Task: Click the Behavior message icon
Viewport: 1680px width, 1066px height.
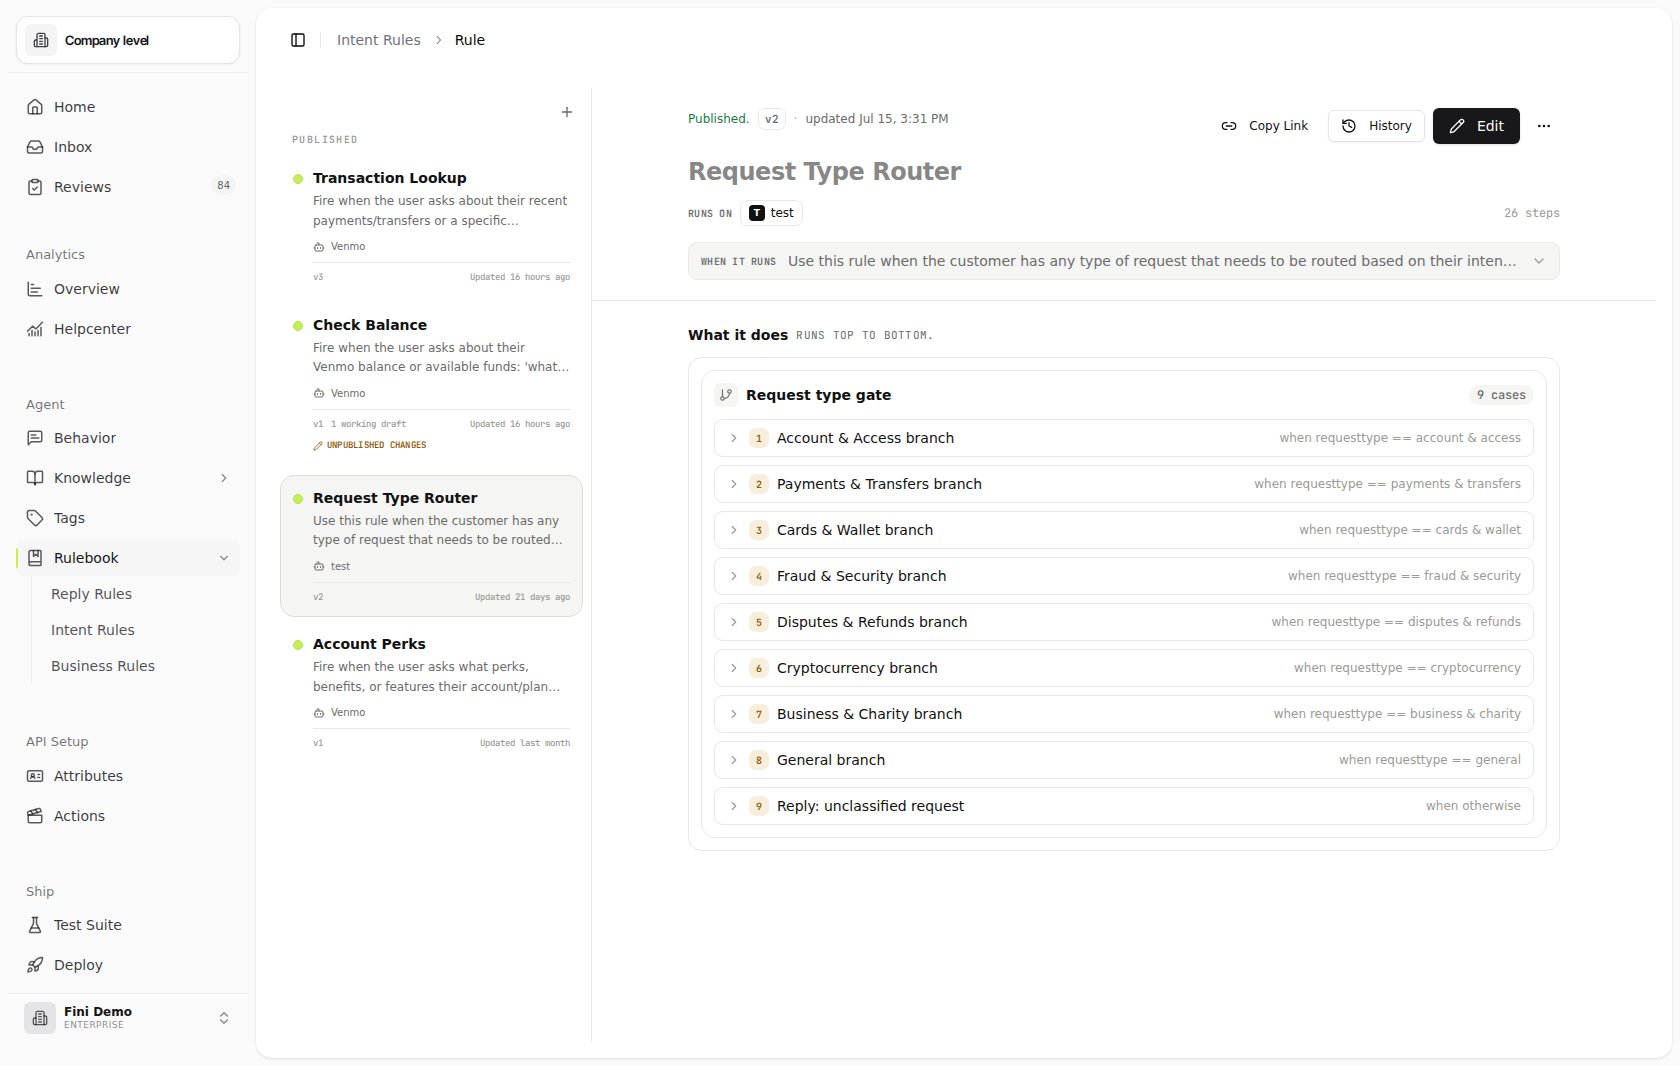Action: [x=35, y=438]
